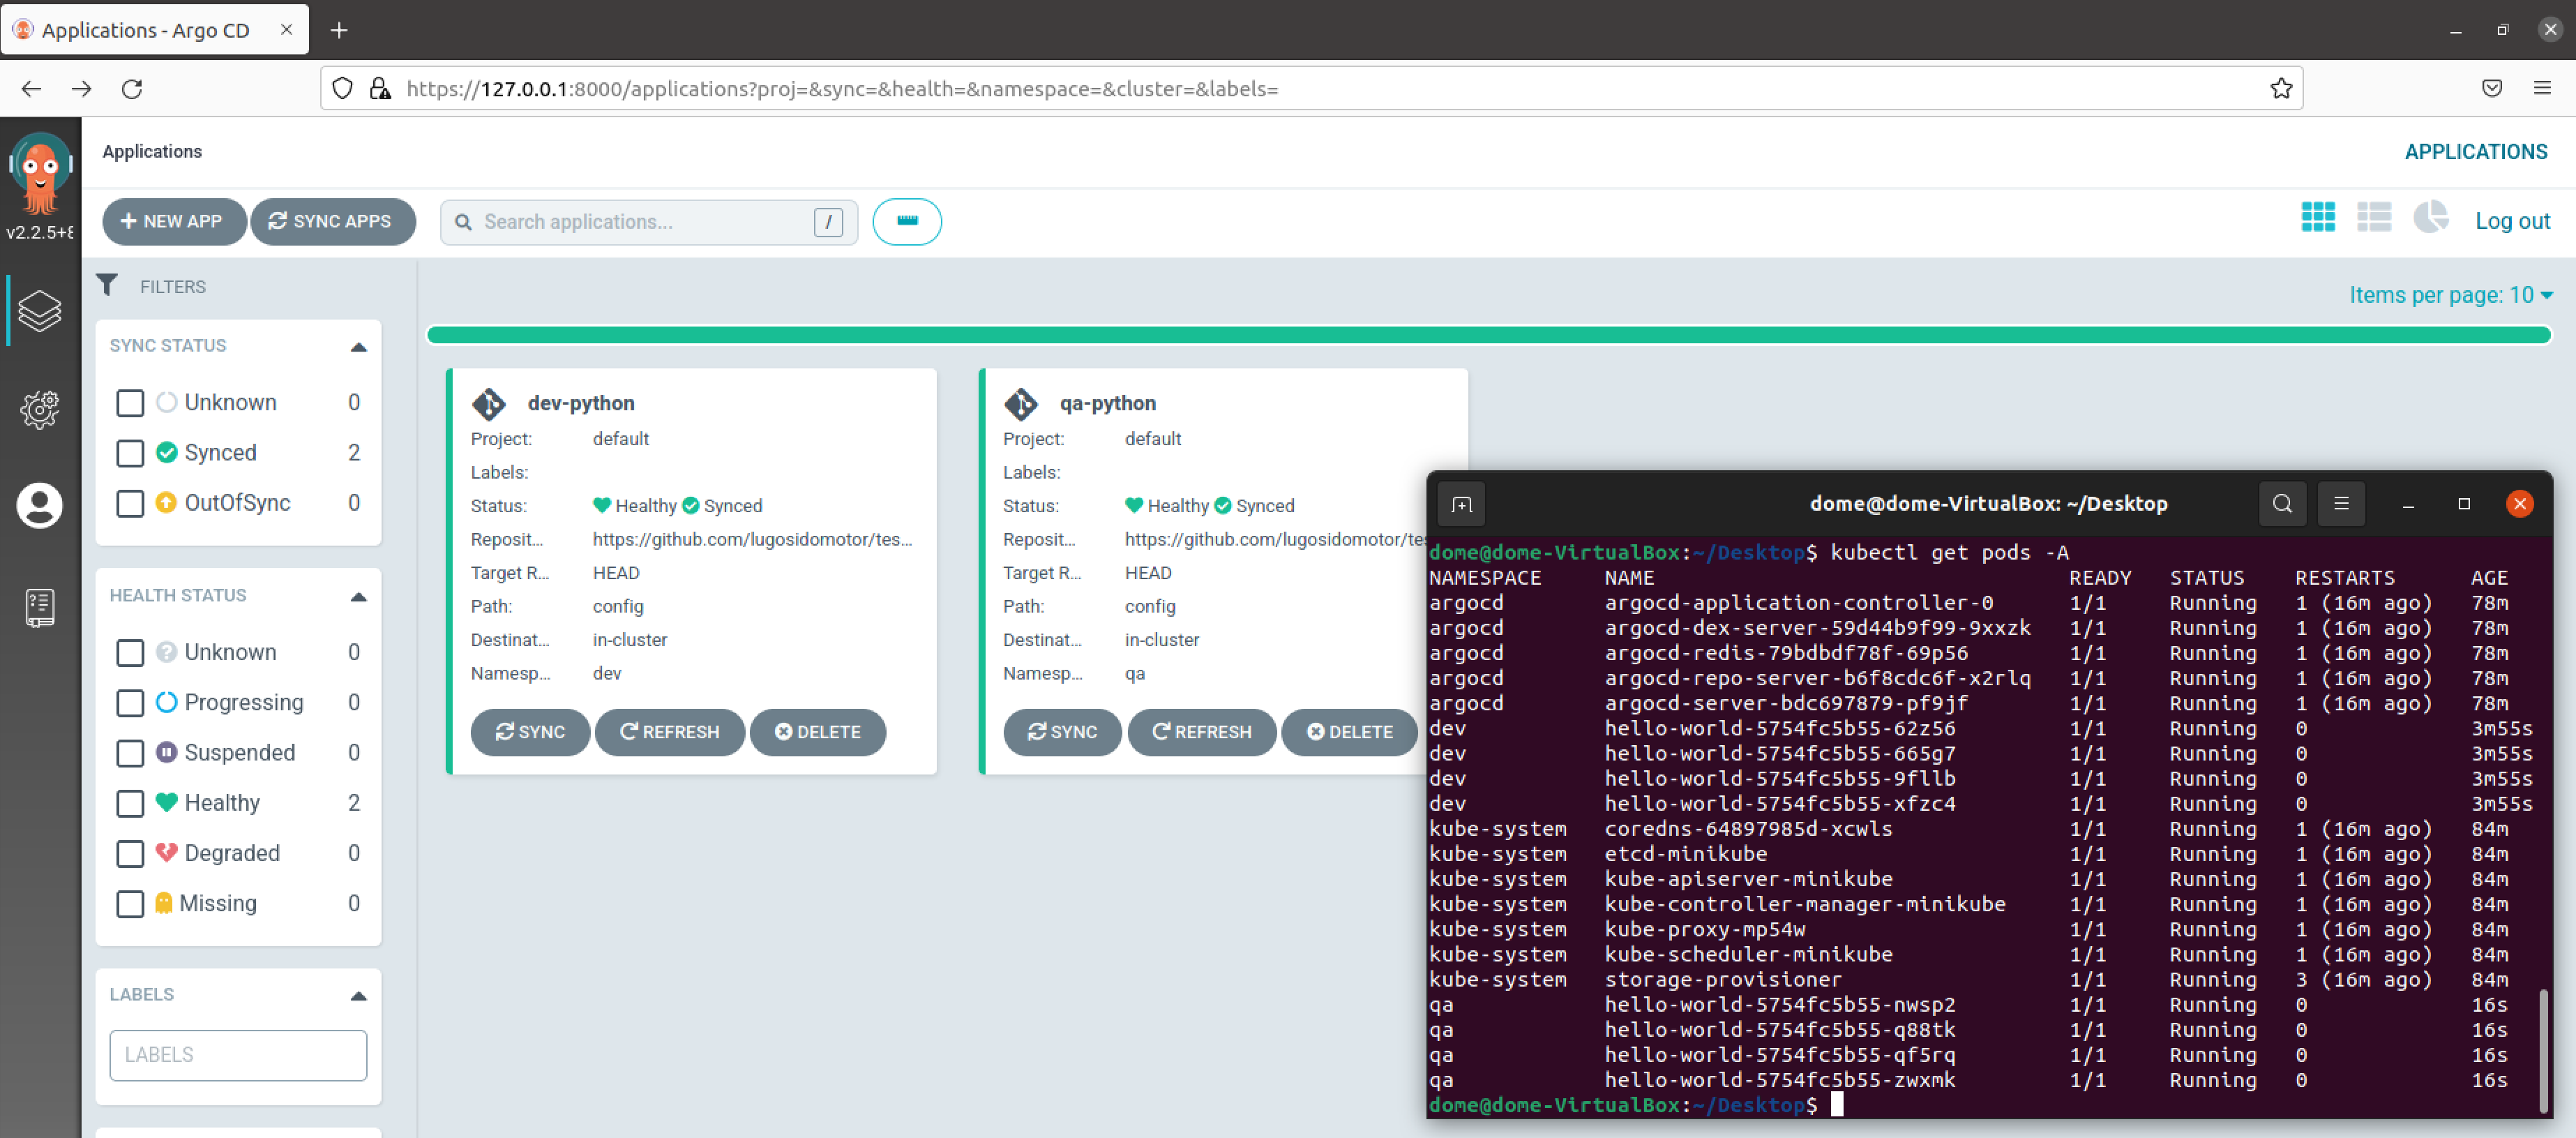
Task: Open Documentation icon in left sidebar
Action: (40, 607)
